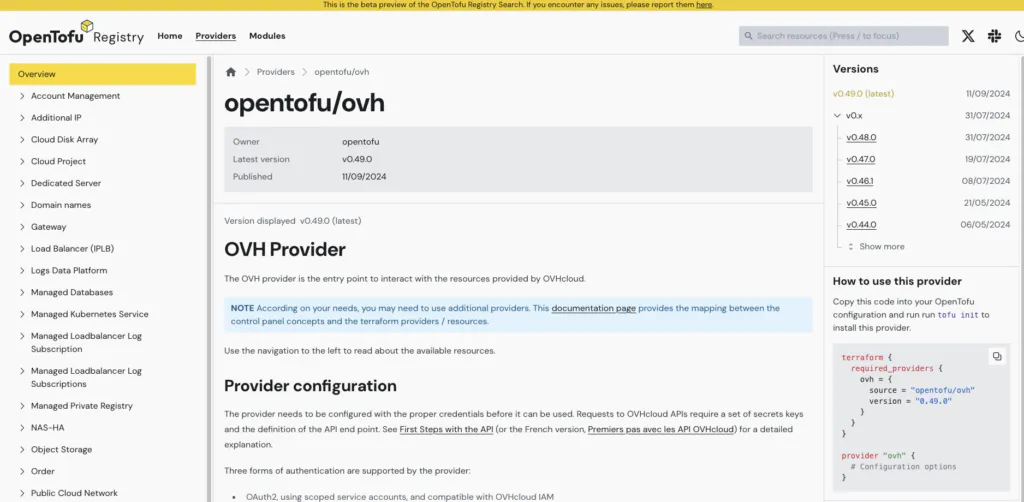1024x502 pixels.
Task: Expand Account Management in sidebar
Action: [22, 96]
